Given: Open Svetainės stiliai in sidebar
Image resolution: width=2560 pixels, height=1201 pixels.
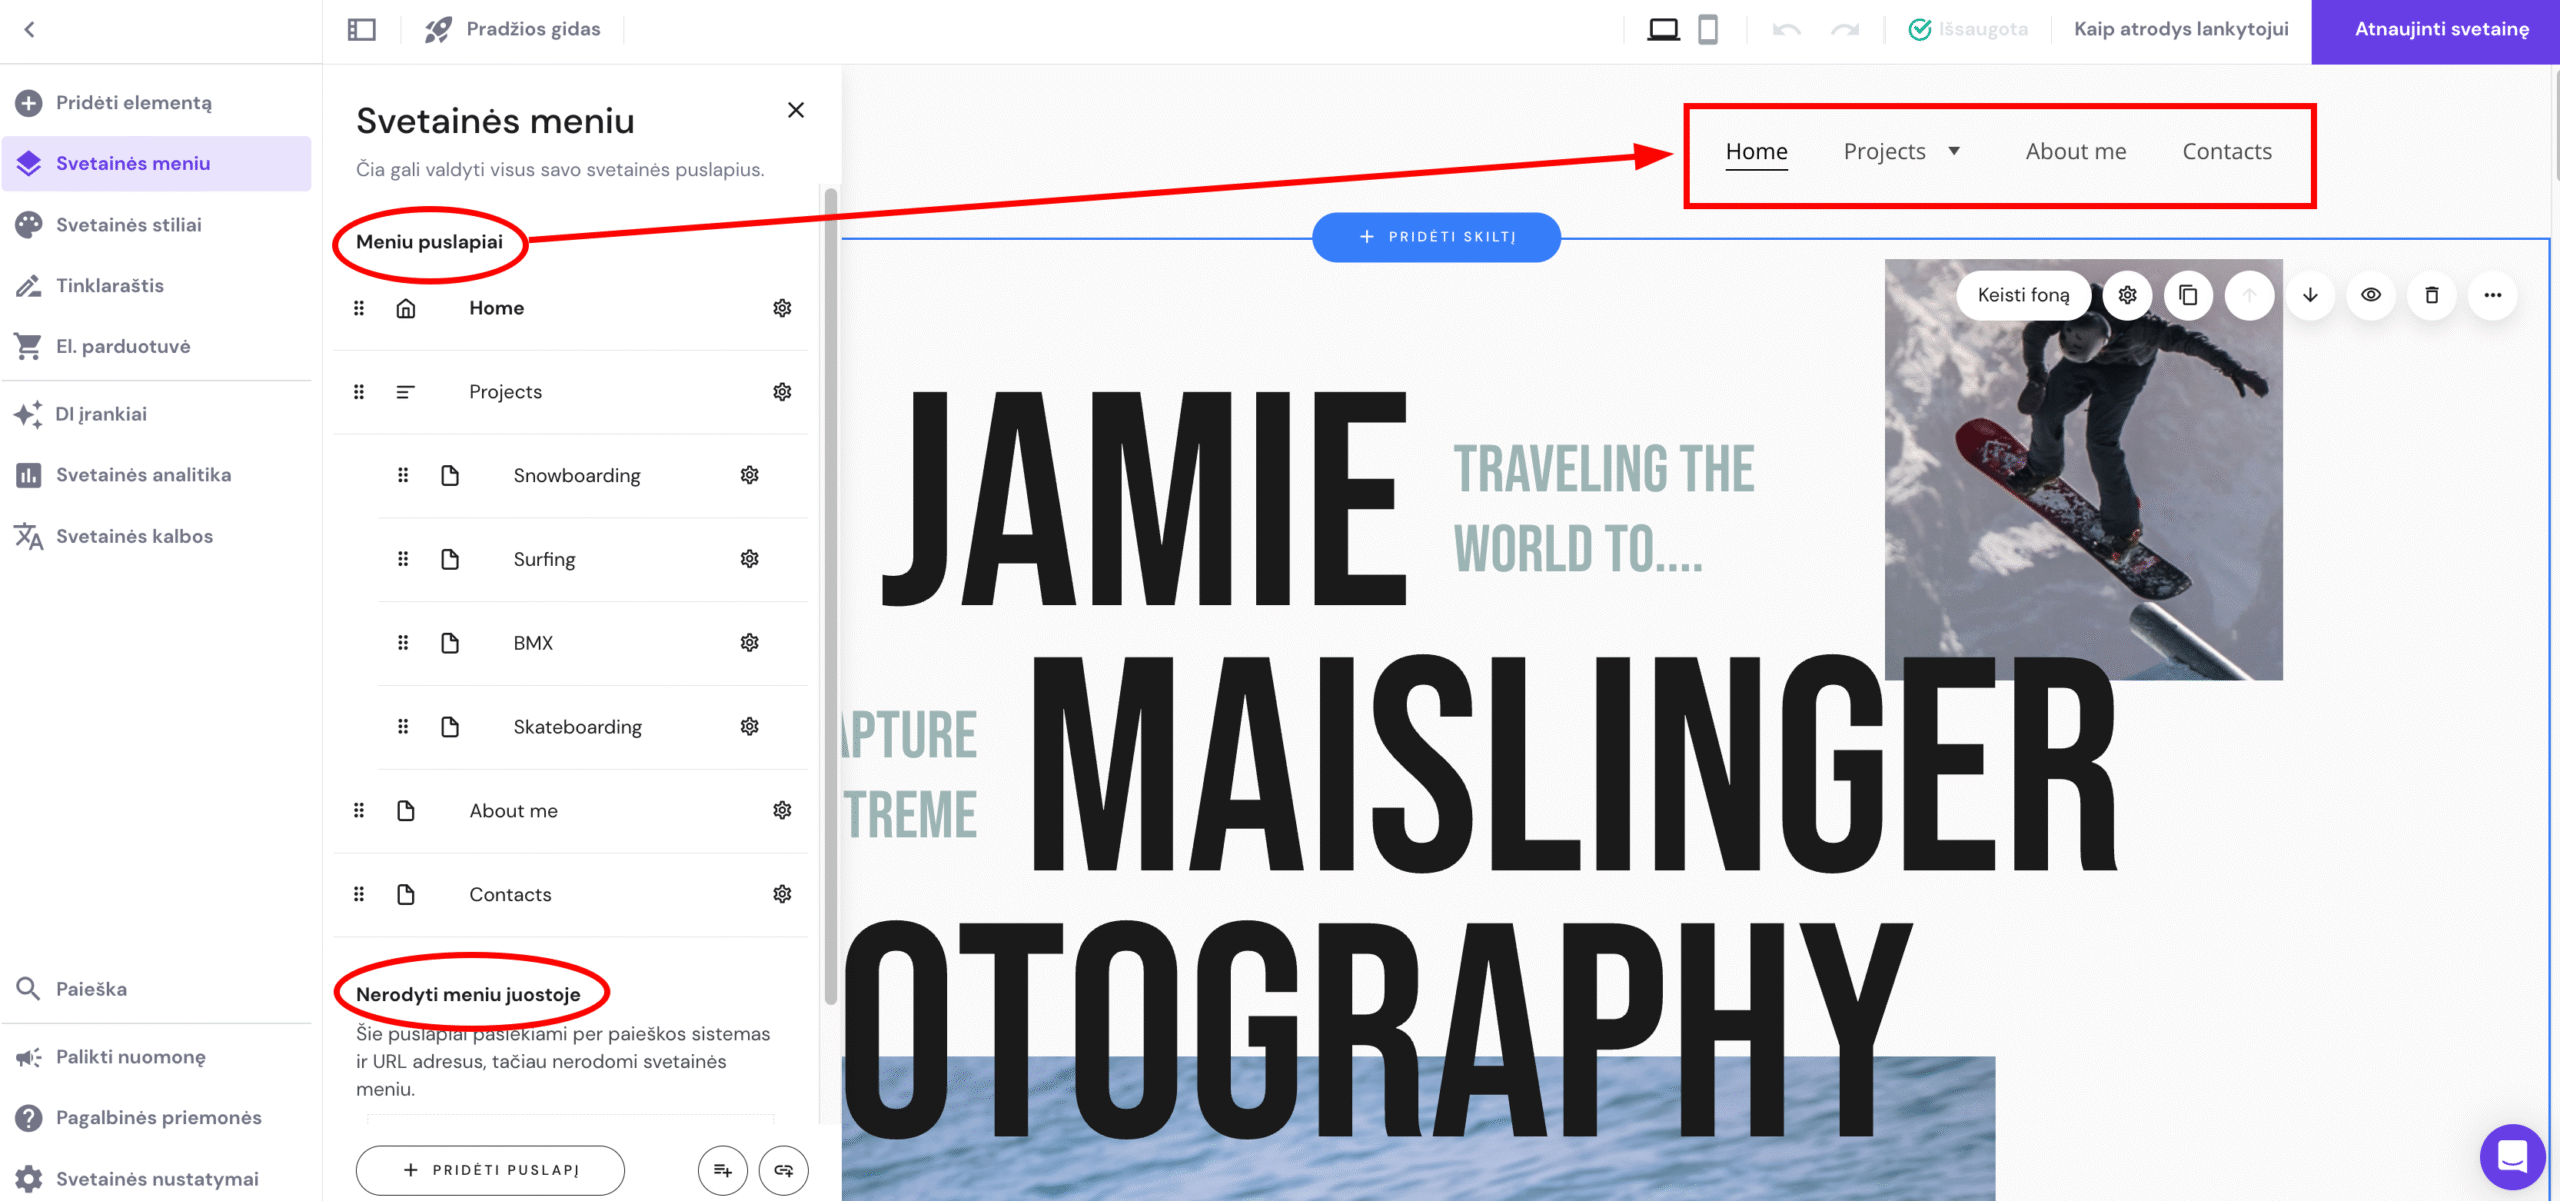Looking at the screenshot, I should coord(129,225).
